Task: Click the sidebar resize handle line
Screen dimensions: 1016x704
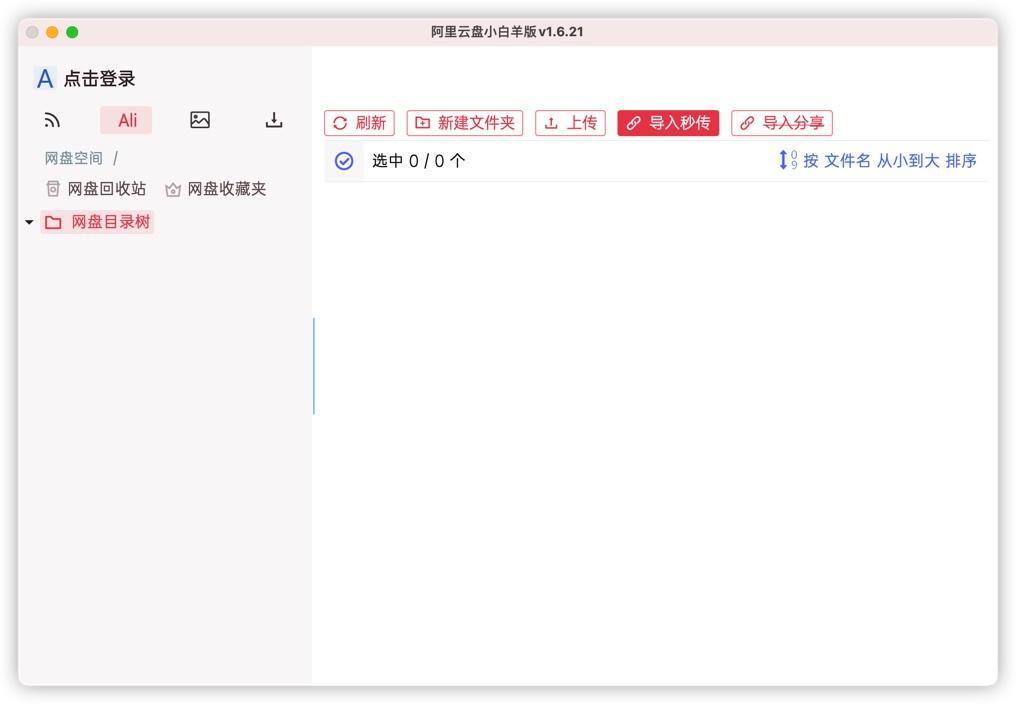Action: [314, 366]
